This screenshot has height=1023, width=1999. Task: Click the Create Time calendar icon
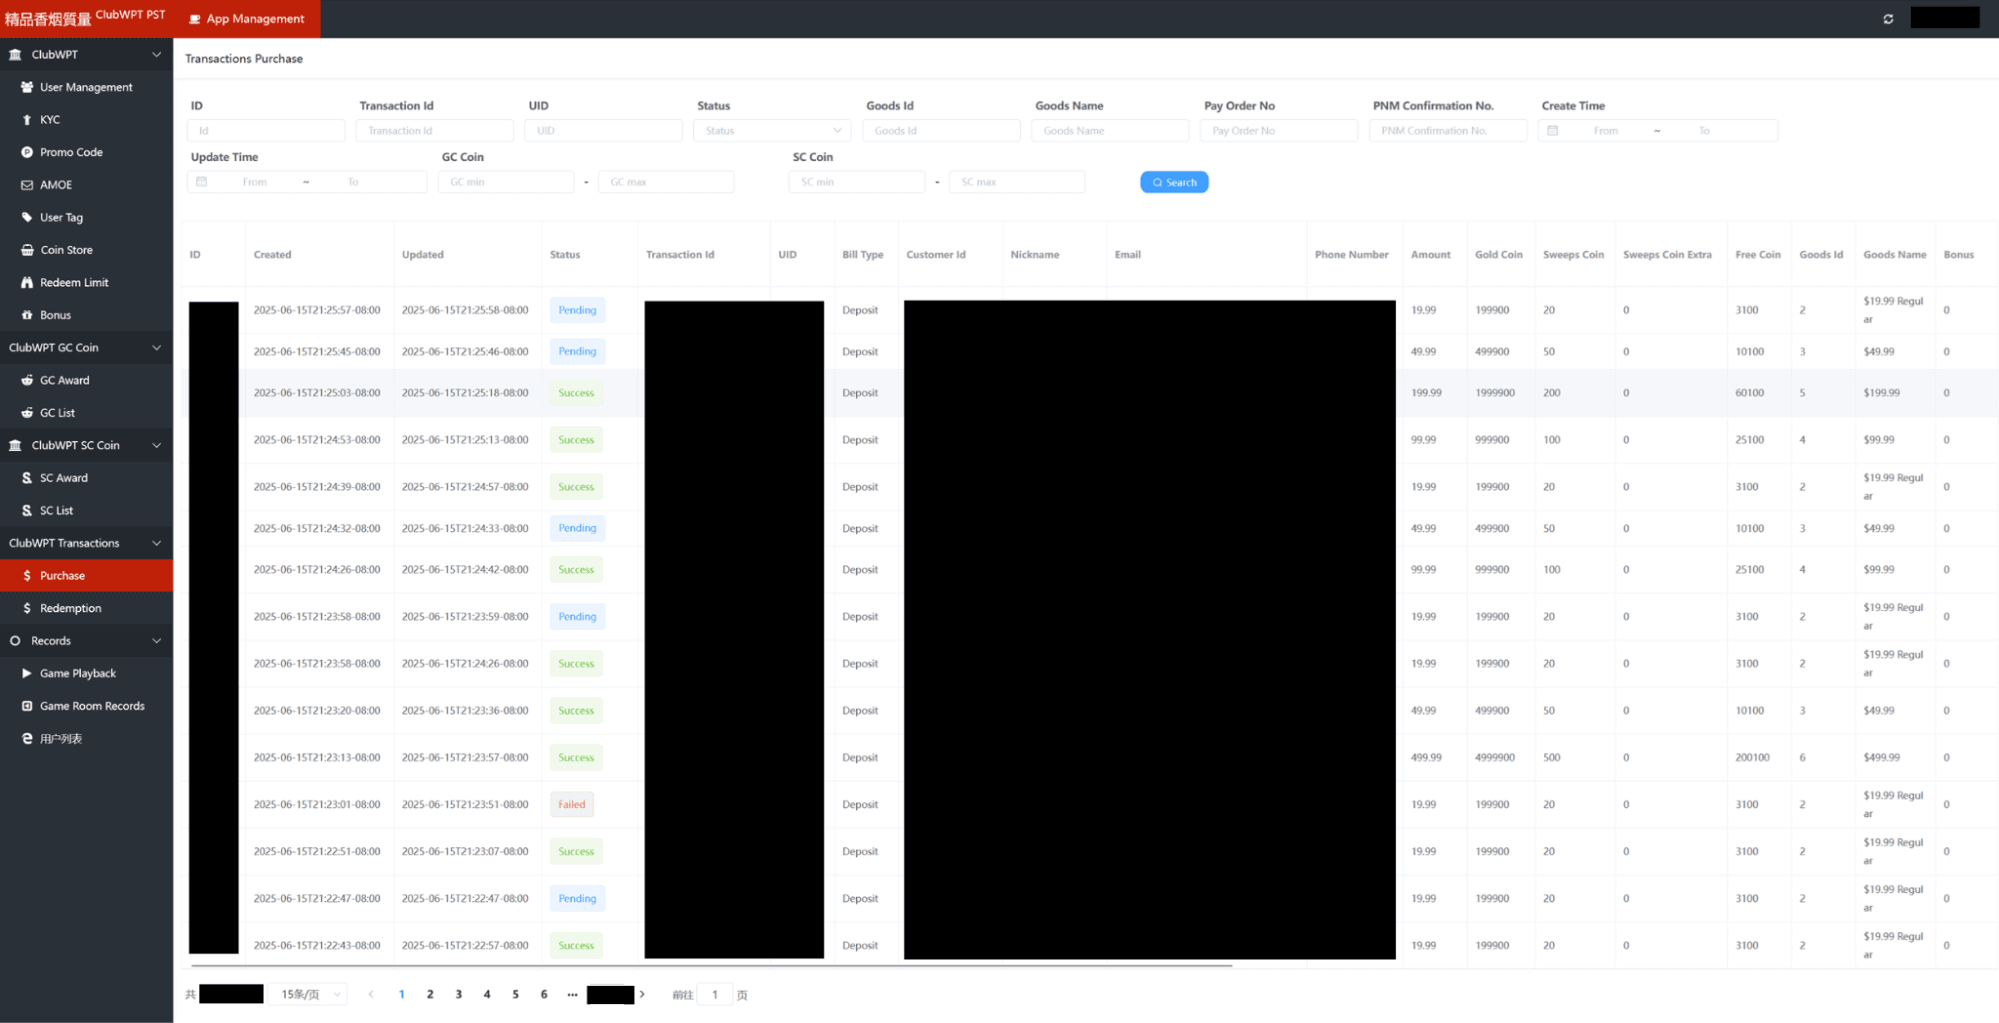tap(1553, 130)
